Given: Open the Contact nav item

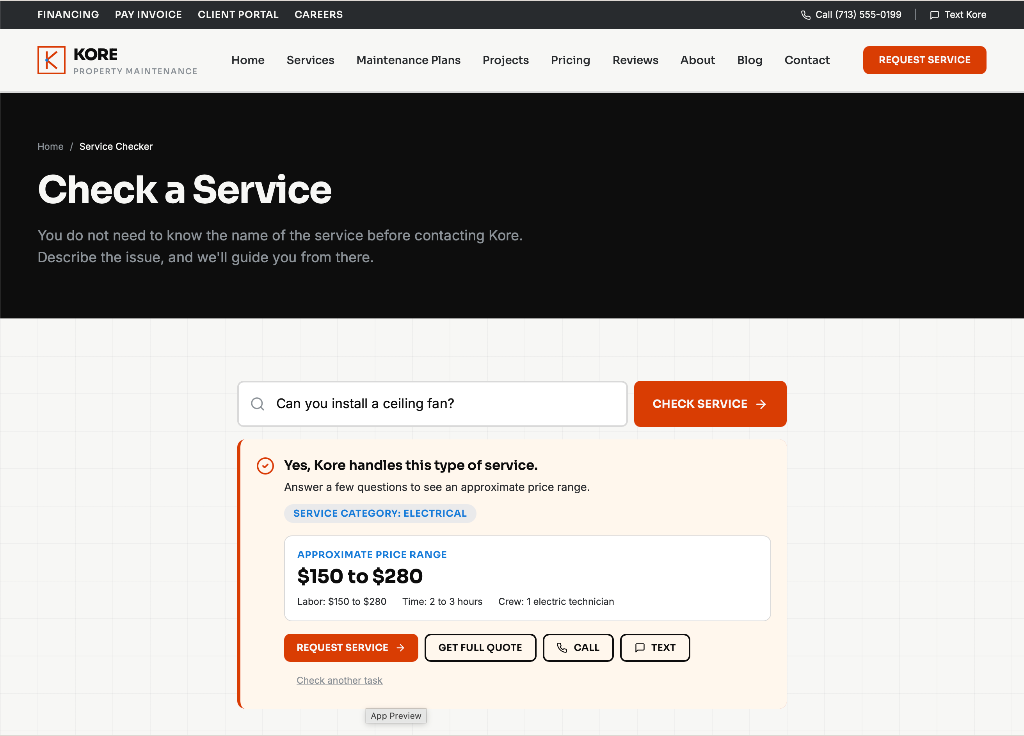Looking at the screenshot, I should pyautogui.click(x=807, y=60).
